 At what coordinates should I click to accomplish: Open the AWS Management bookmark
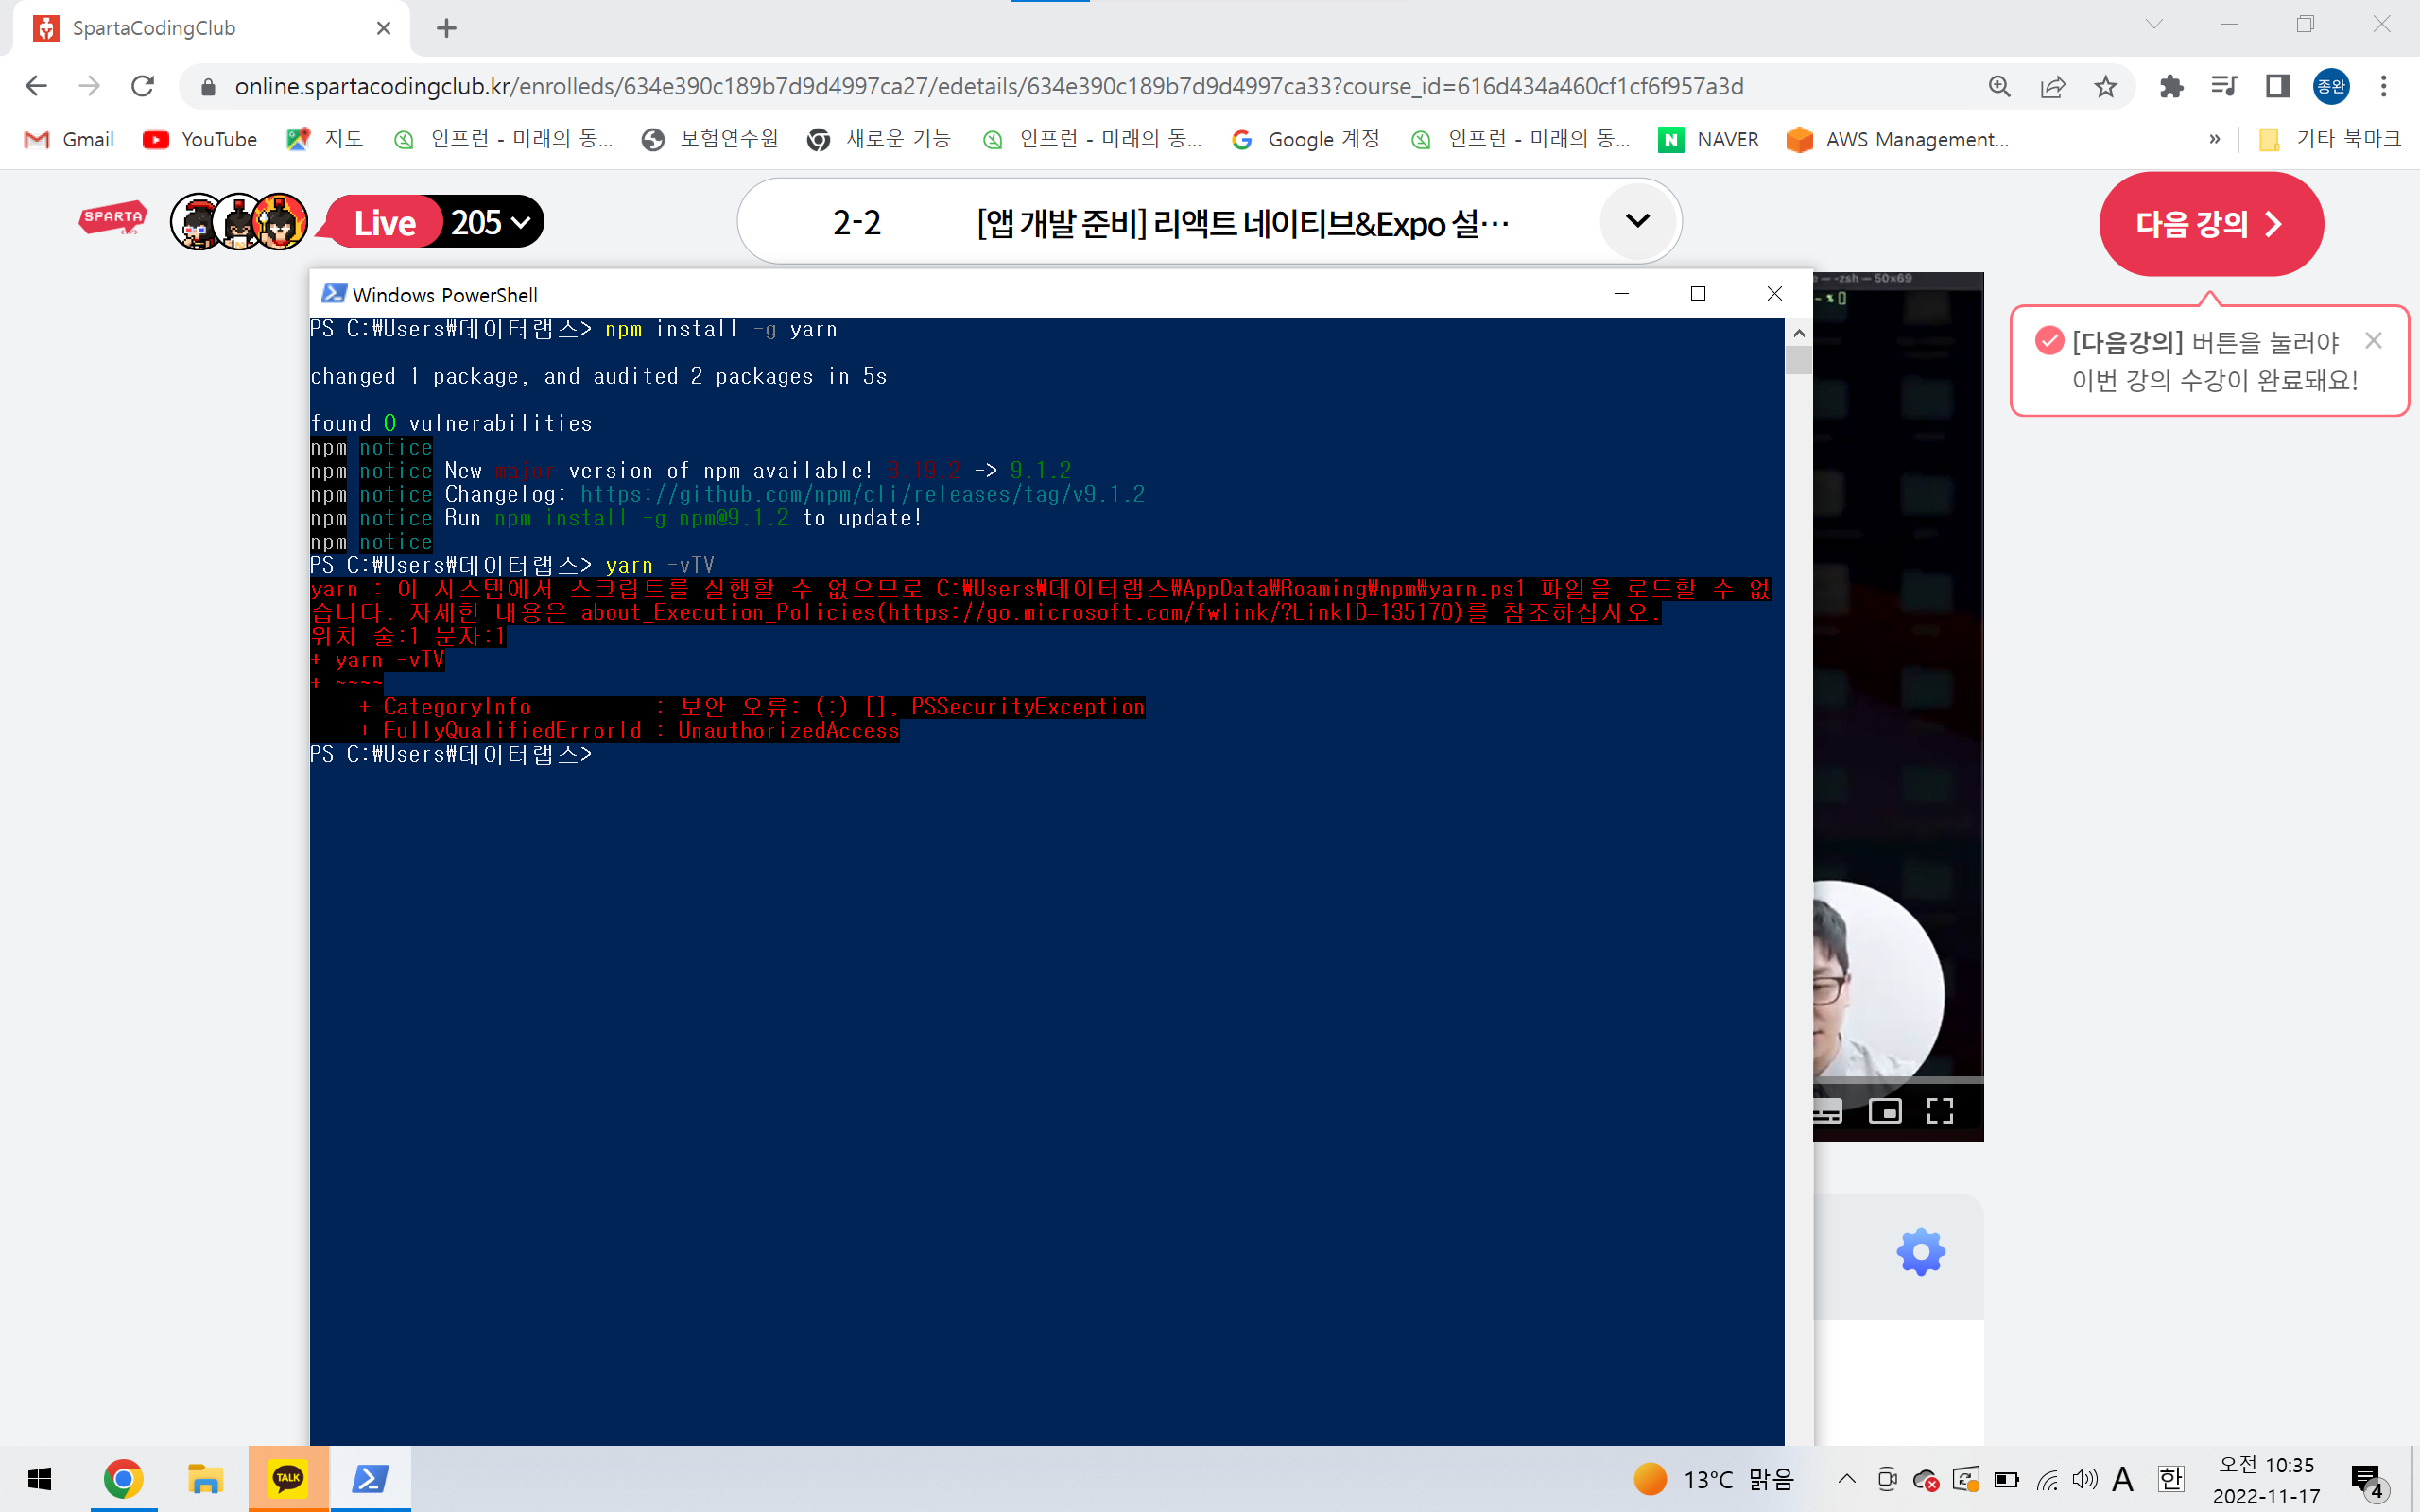(x=1898, y=139)
